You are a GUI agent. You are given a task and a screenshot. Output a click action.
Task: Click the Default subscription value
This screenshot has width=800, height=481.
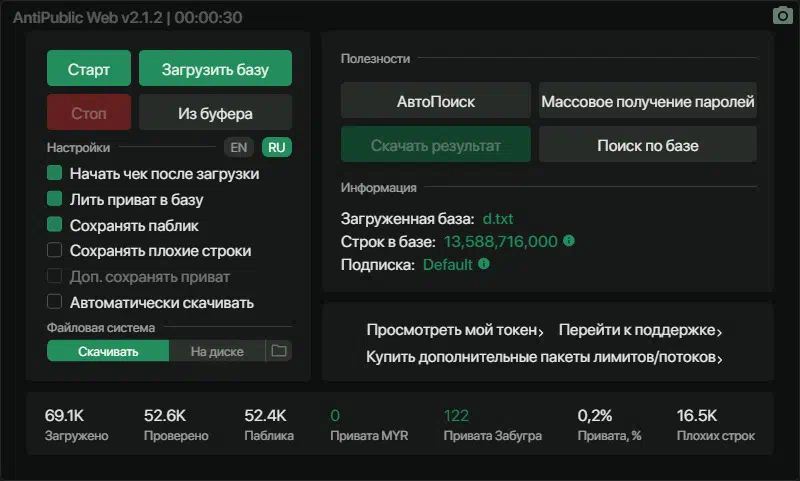(447, 265)
